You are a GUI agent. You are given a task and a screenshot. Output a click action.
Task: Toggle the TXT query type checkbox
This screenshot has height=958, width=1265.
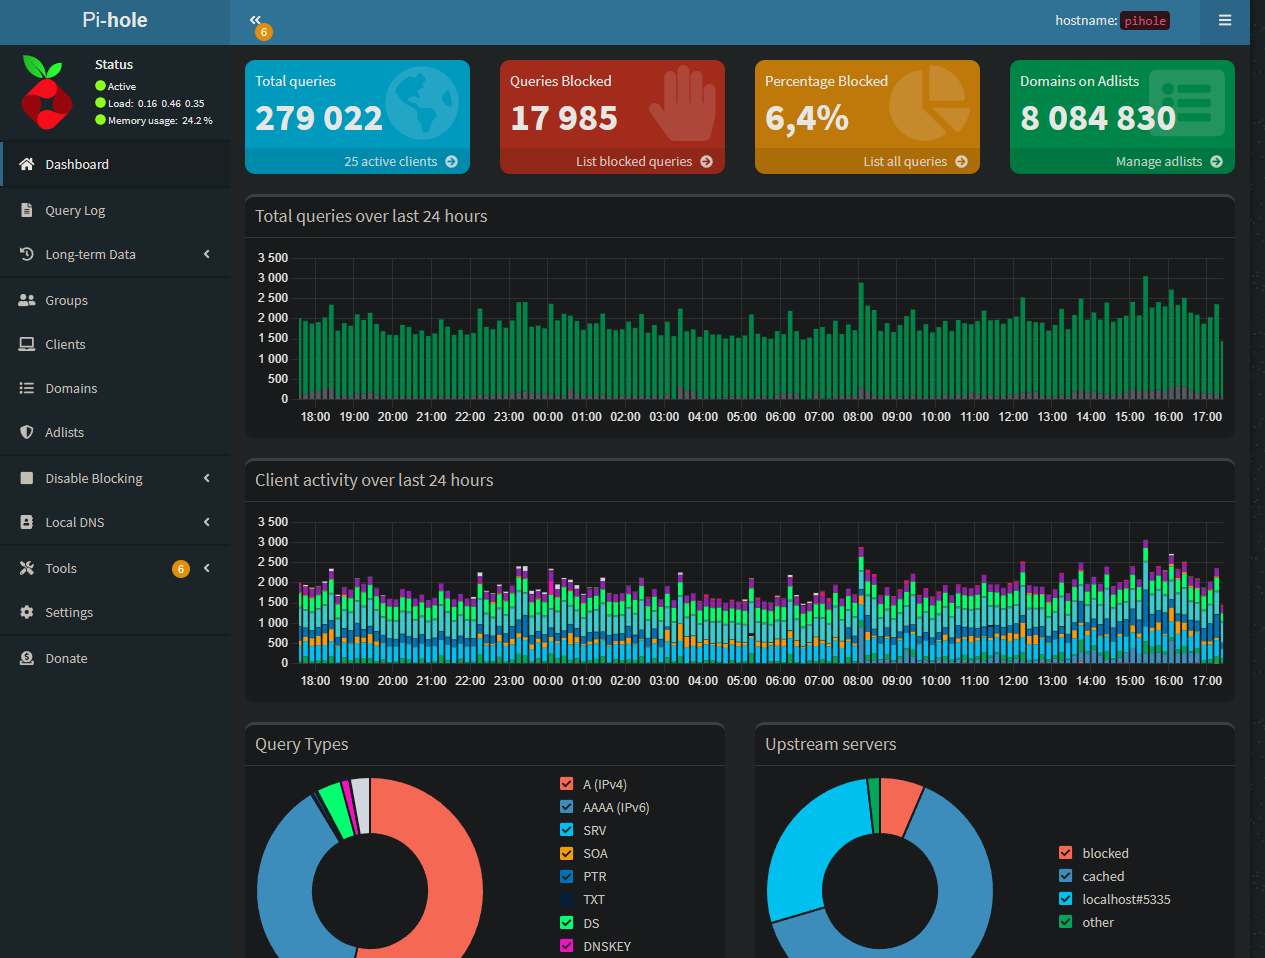567,899
